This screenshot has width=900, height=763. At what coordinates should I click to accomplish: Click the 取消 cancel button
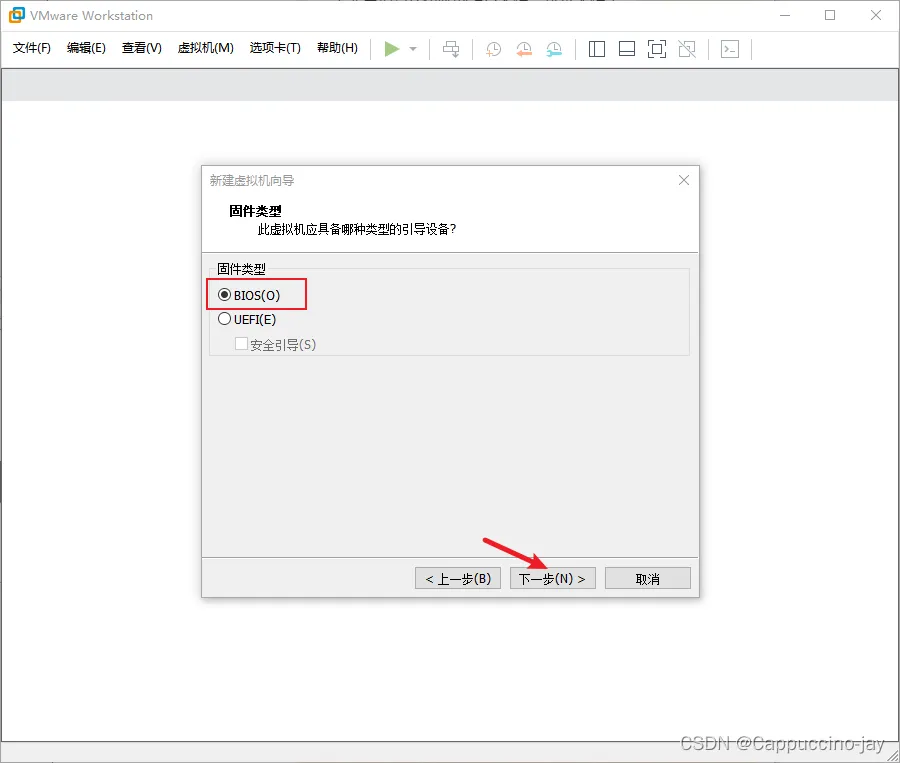tap(647, 578)
